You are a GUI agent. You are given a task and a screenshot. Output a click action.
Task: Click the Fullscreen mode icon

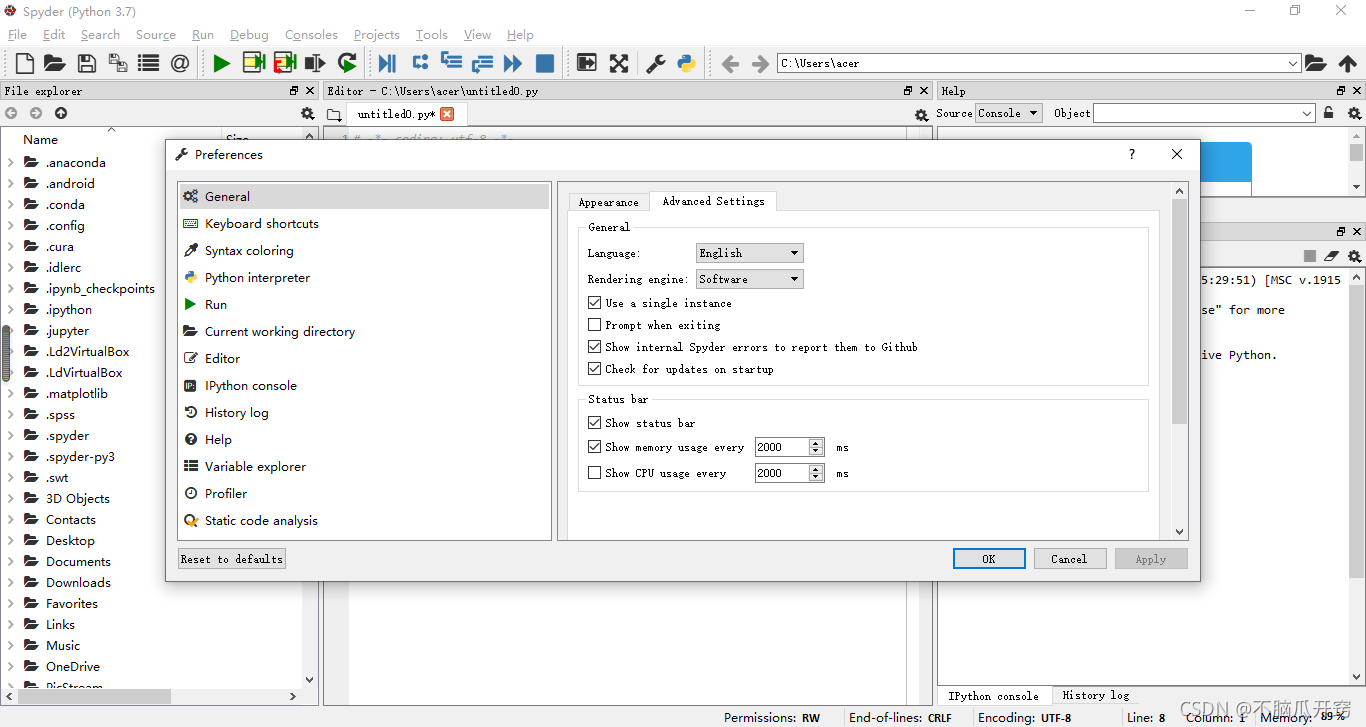point(619,63)
